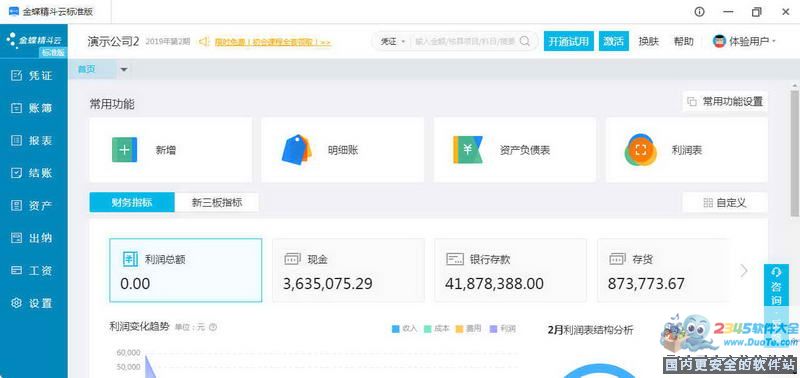Click the 2019年第2期 period label
This screenshot has width=800, height=378.
pyautogui.click(x=167, y=42)
